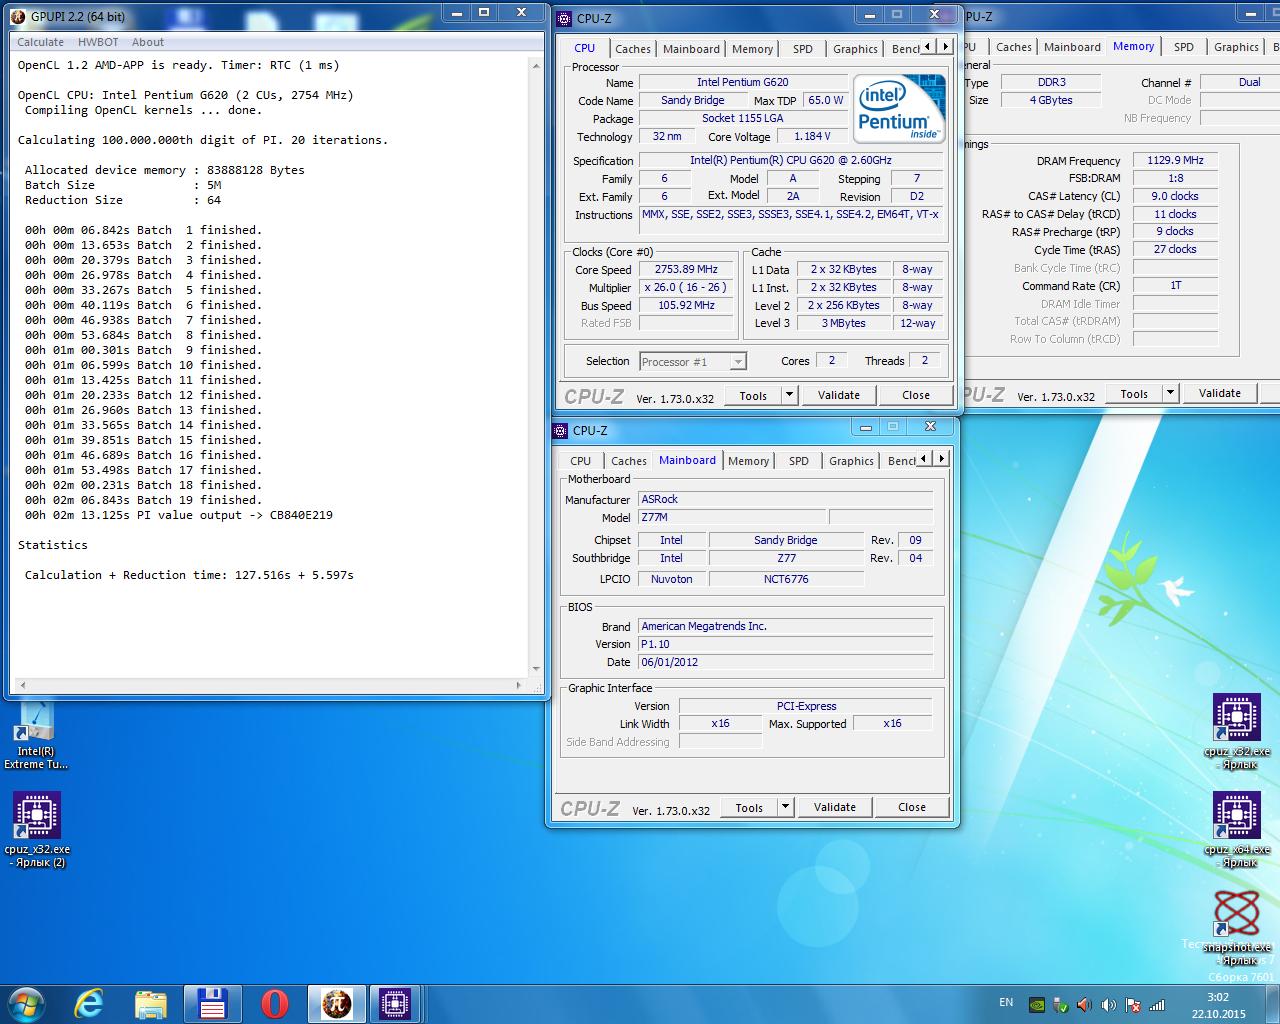Select the Graphics tab in the CPU-Z Memory window
The width and height of the screenshot is (1280, 1024).
click(x=1236, y=47)
